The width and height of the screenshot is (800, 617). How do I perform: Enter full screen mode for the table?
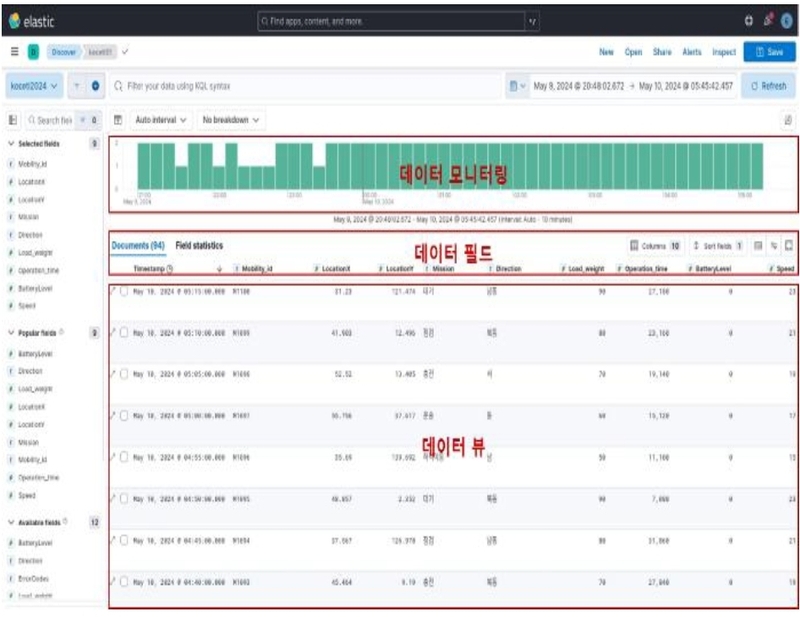pos(789,245)
